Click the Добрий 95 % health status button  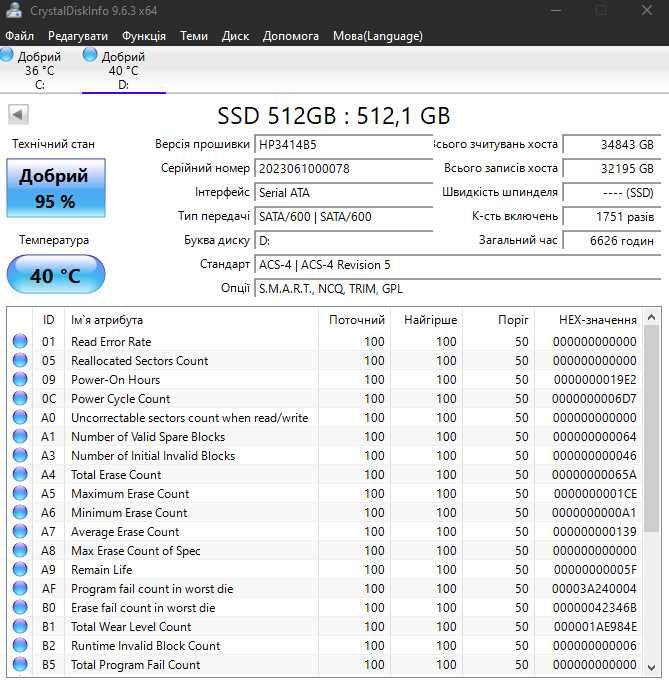tap(55, 188)
